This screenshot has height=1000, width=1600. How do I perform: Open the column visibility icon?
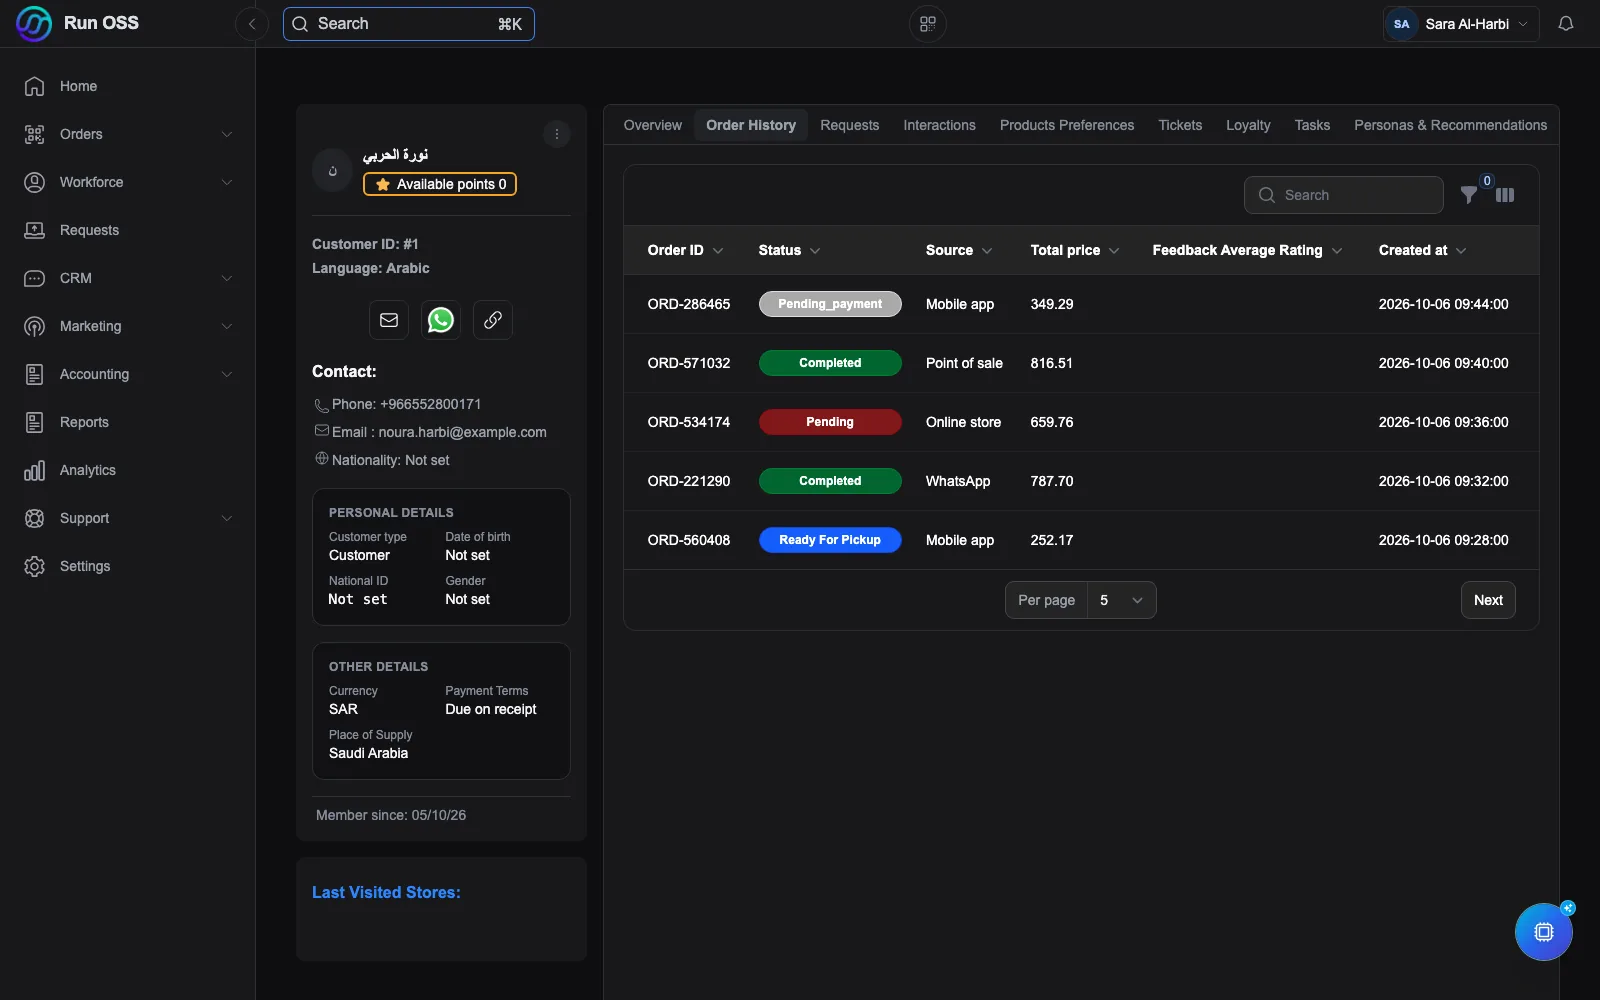[1505, 195]
